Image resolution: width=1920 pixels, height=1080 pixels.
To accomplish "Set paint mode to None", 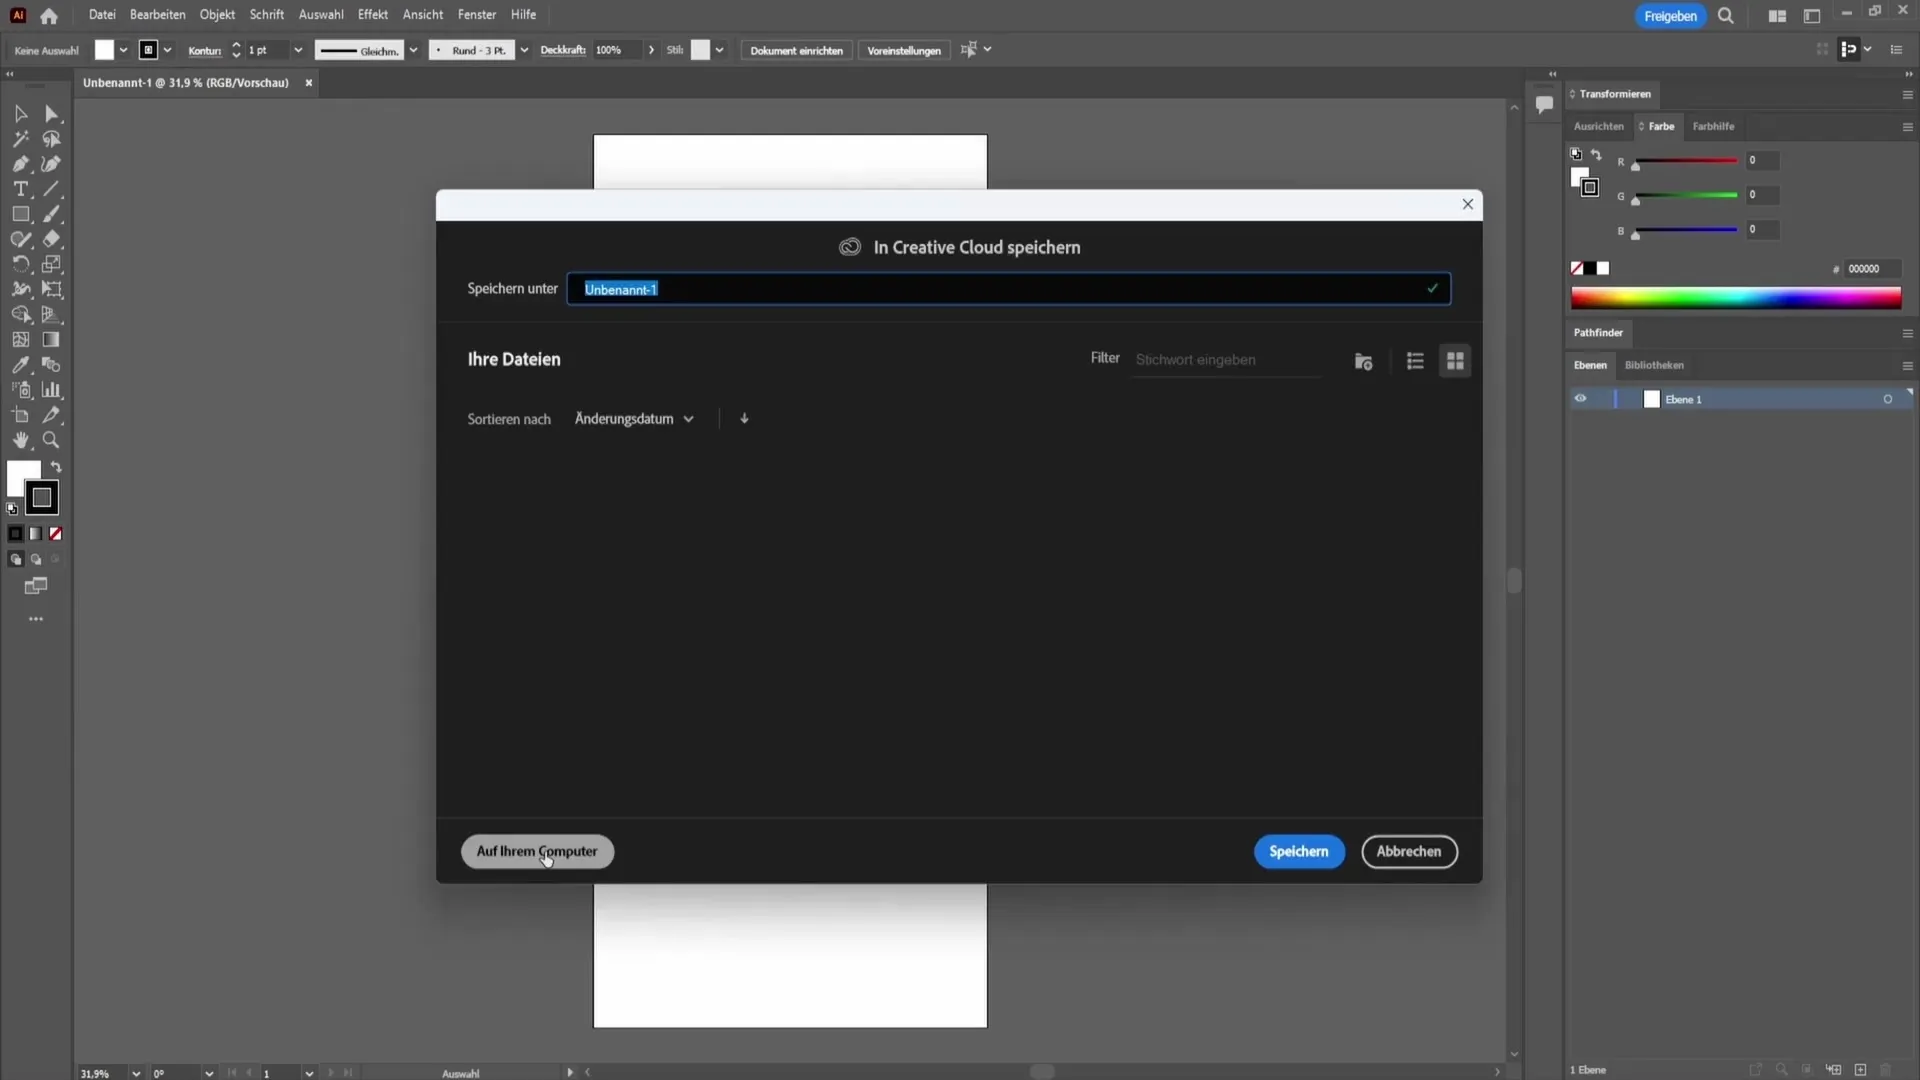I will click(56, 534).
